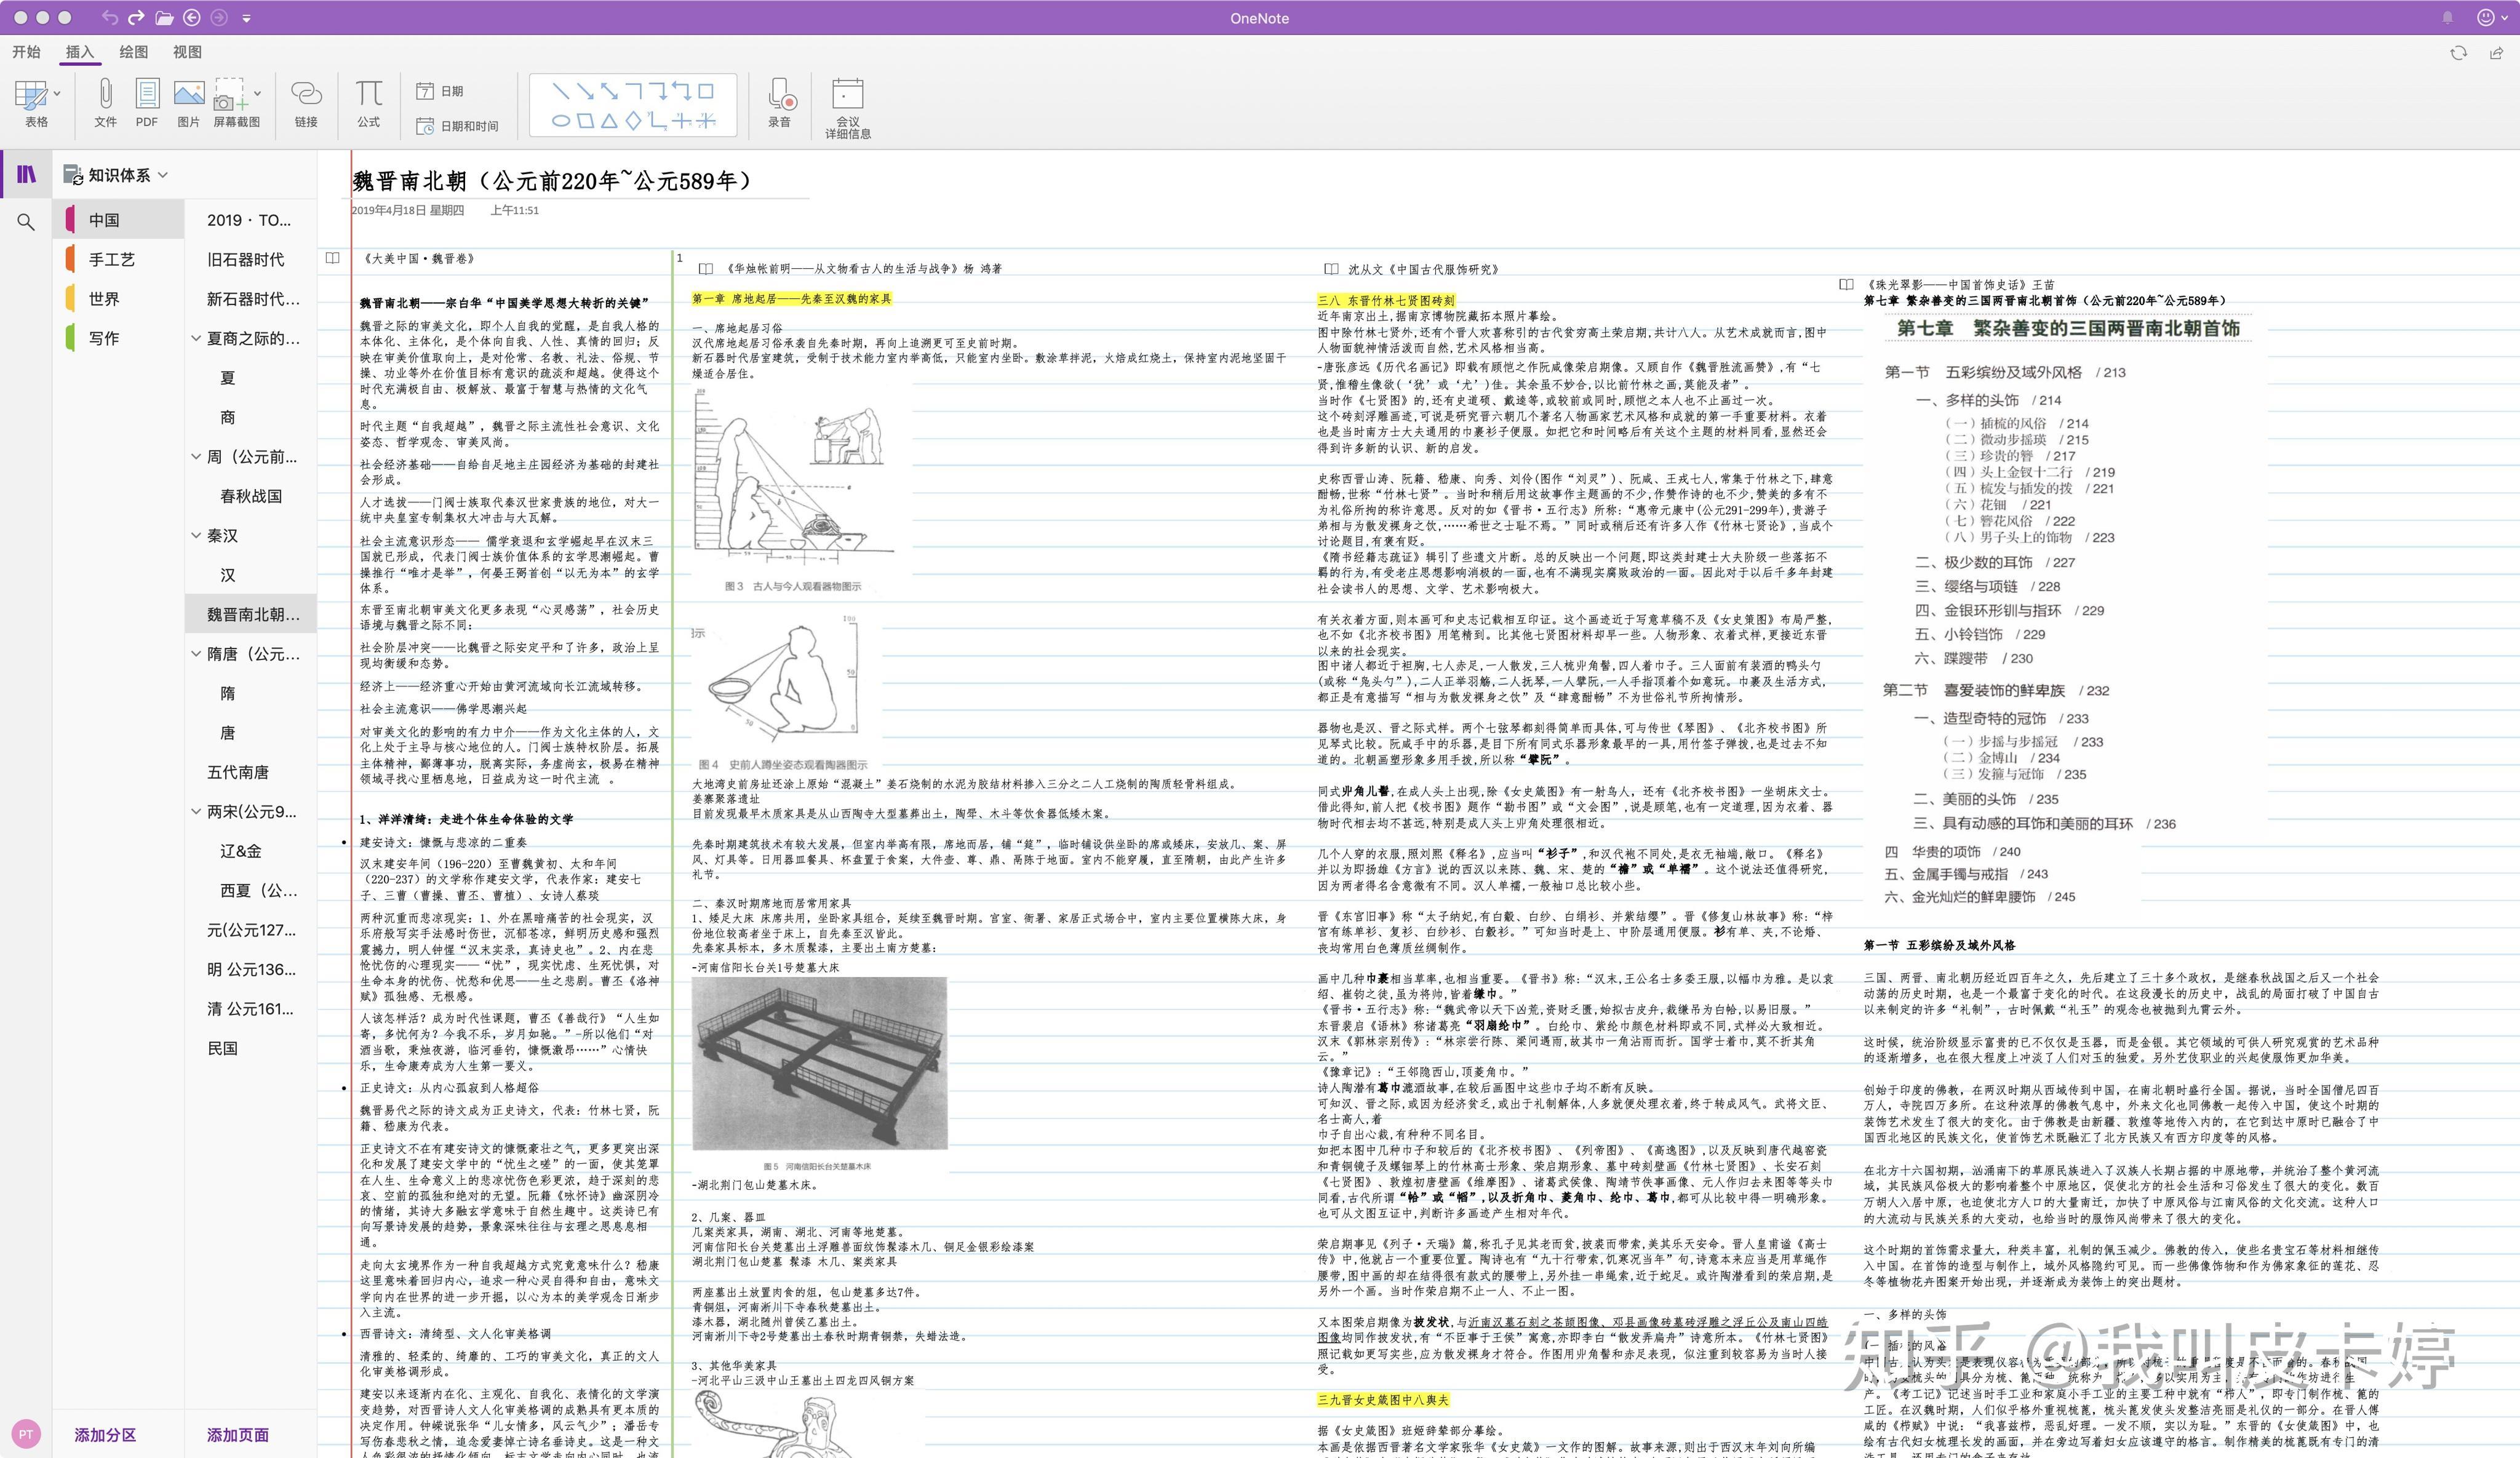
Task: Open the quick access toolbar customize dropdown
Action: [246, 18]
